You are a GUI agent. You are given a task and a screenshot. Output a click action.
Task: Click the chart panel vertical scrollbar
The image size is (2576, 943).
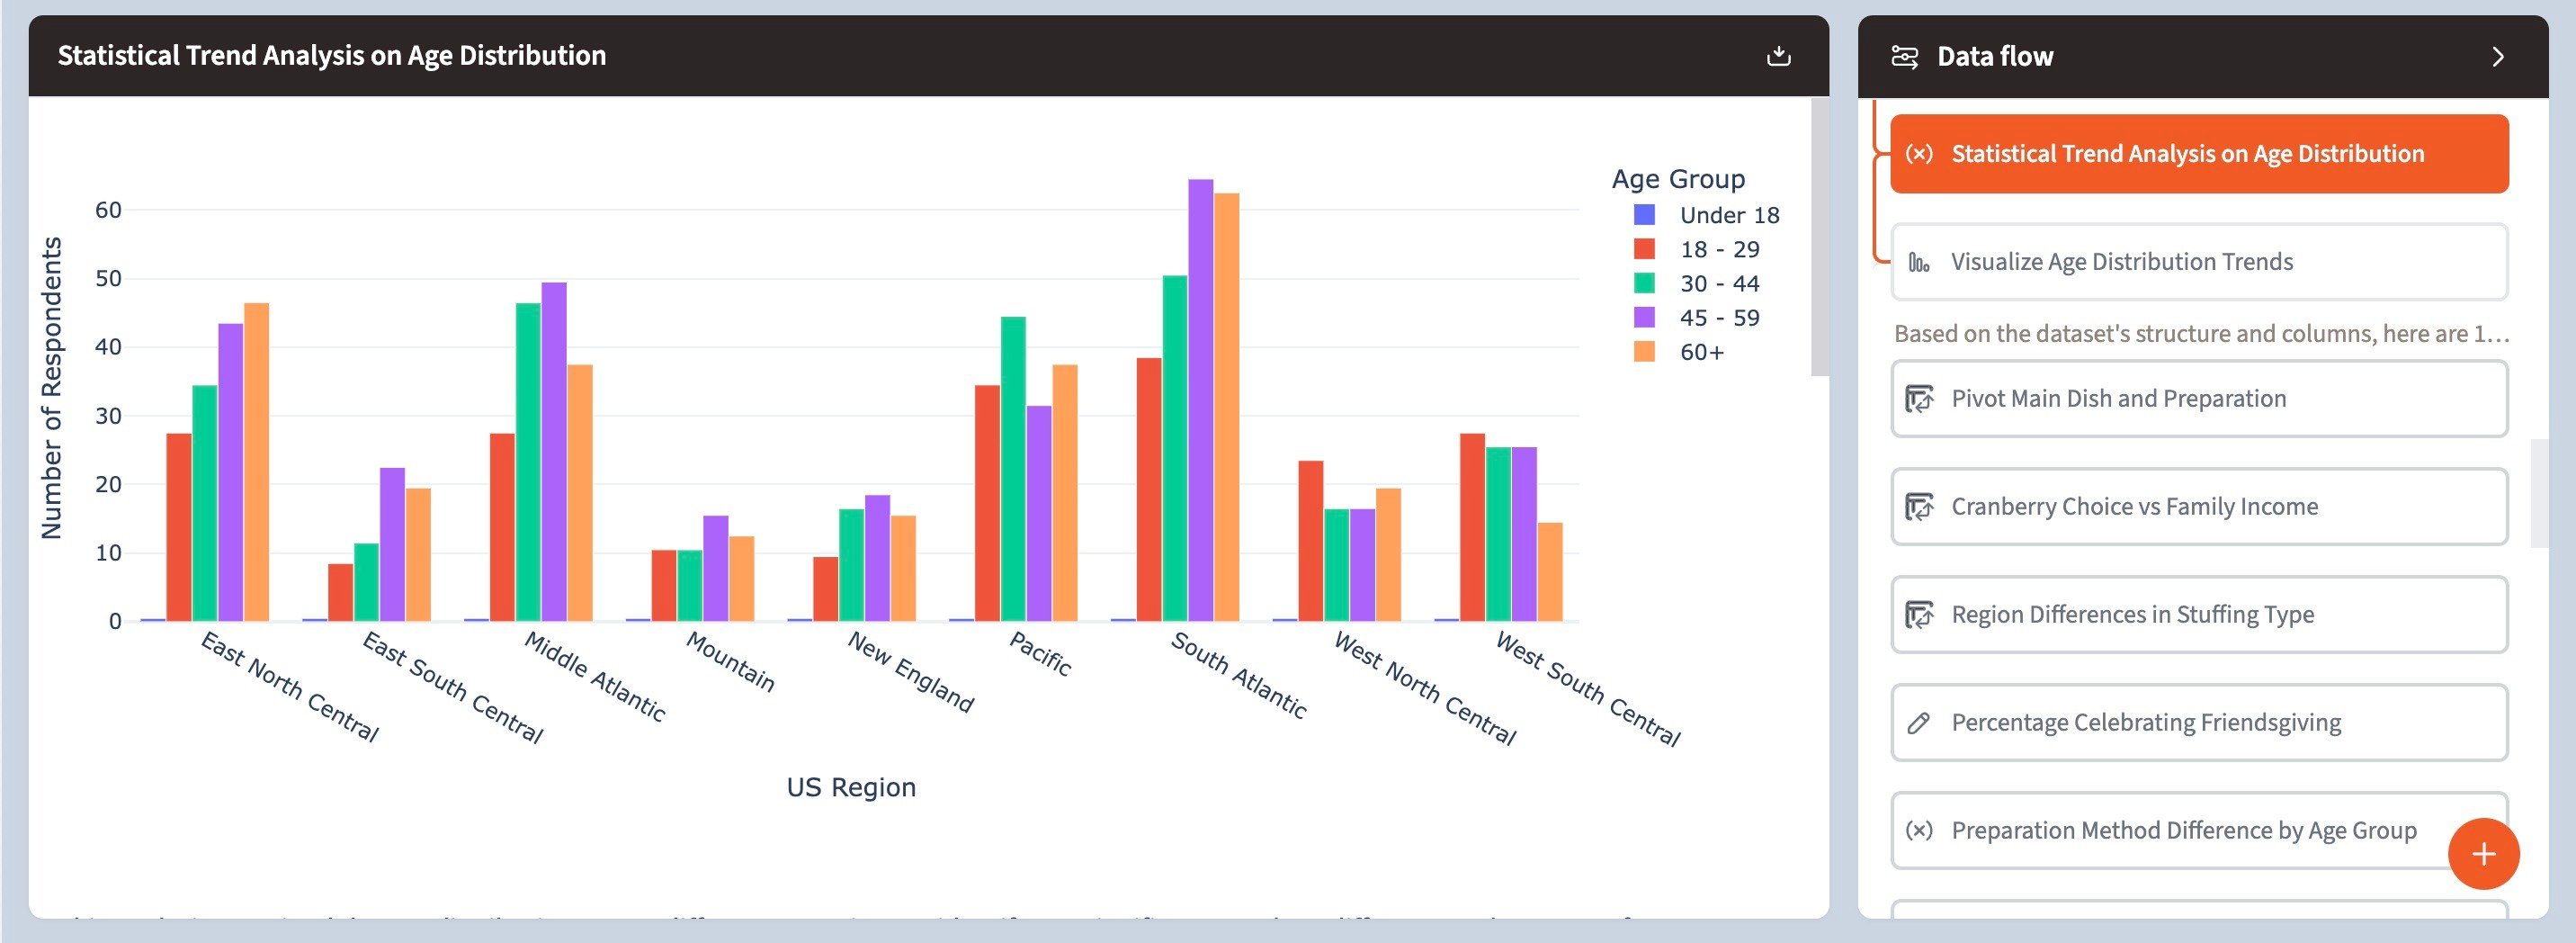1819,237
